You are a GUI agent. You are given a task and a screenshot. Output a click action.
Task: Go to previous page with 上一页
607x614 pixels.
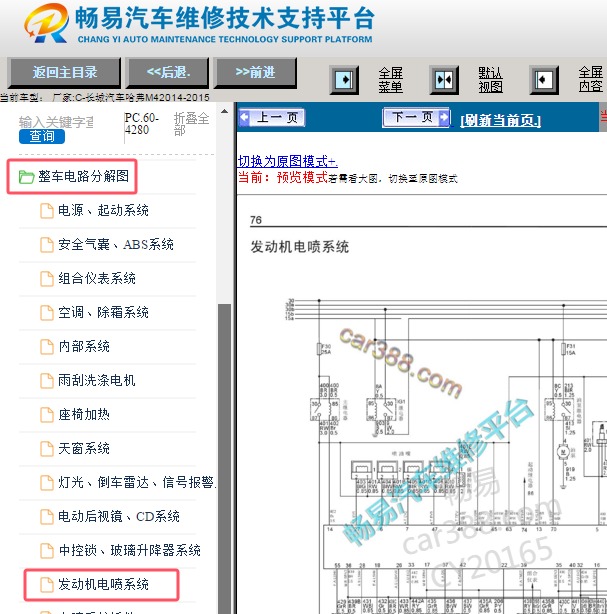pyautogui.click(x=272, y=117)
